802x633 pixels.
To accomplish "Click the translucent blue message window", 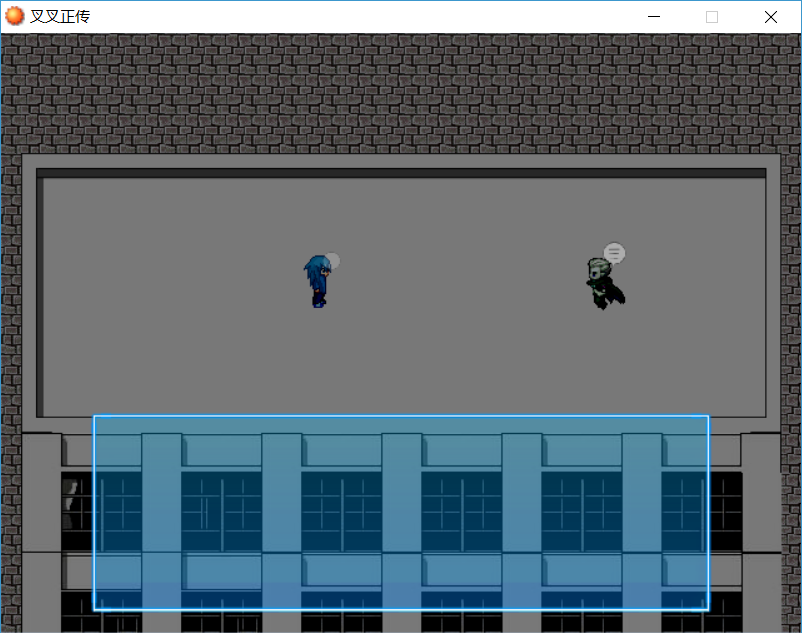I will [x=401, y=513].
